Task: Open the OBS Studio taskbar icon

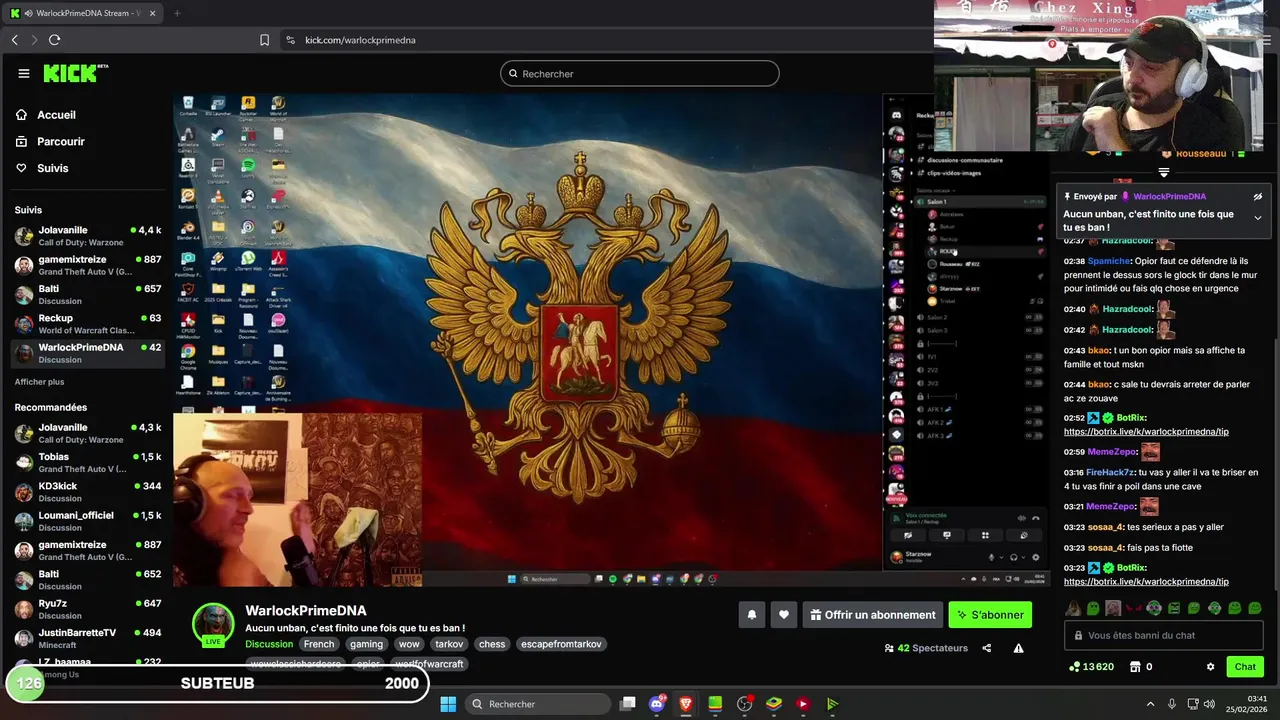Action: tap(744, 704)
